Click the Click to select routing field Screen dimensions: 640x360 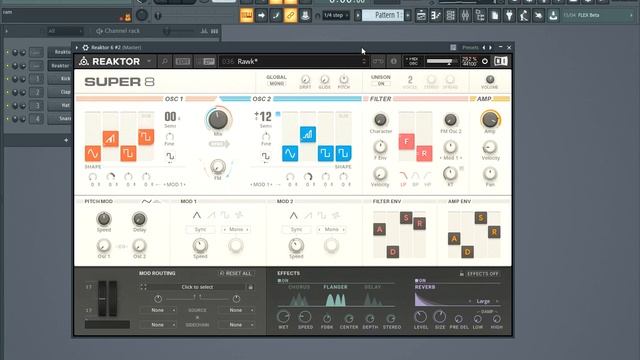point(197,287)
